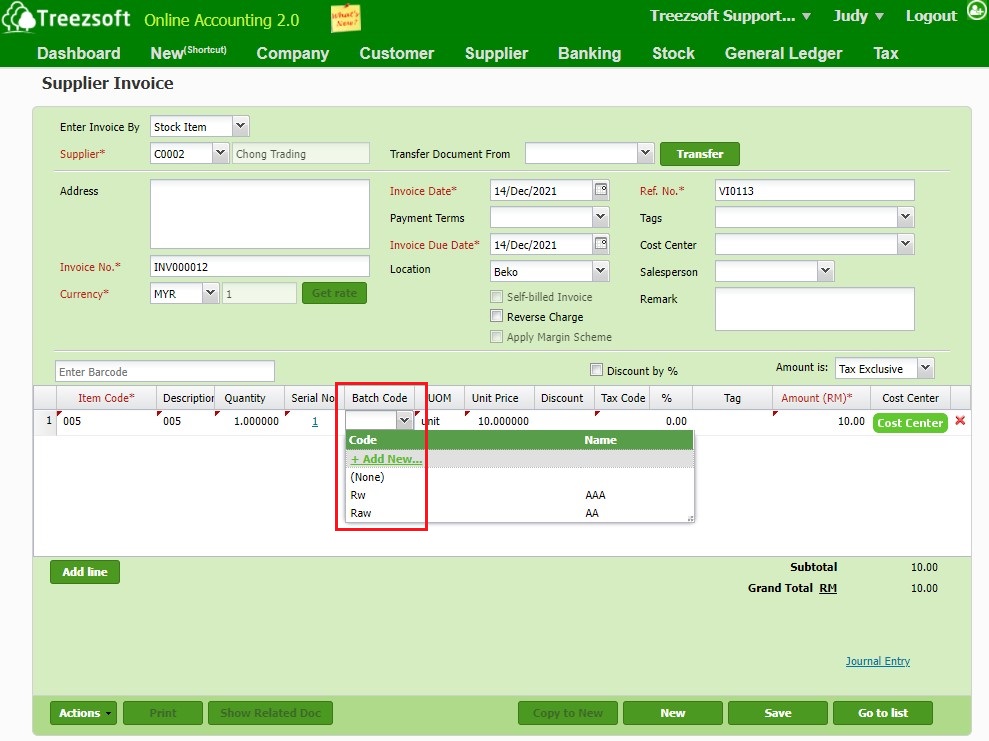This screenshot has width=989, height=741.
Task: Select batch code Raw from list
Action: (361, 513)
